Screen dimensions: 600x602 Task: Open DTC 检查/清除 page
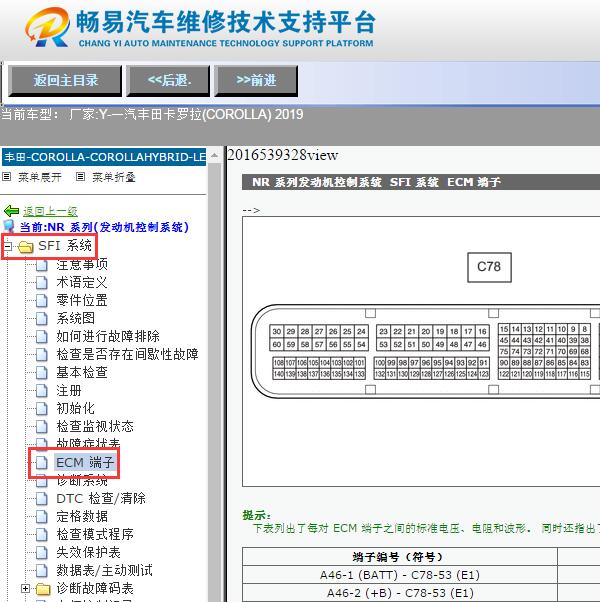(x=101, y=498)
